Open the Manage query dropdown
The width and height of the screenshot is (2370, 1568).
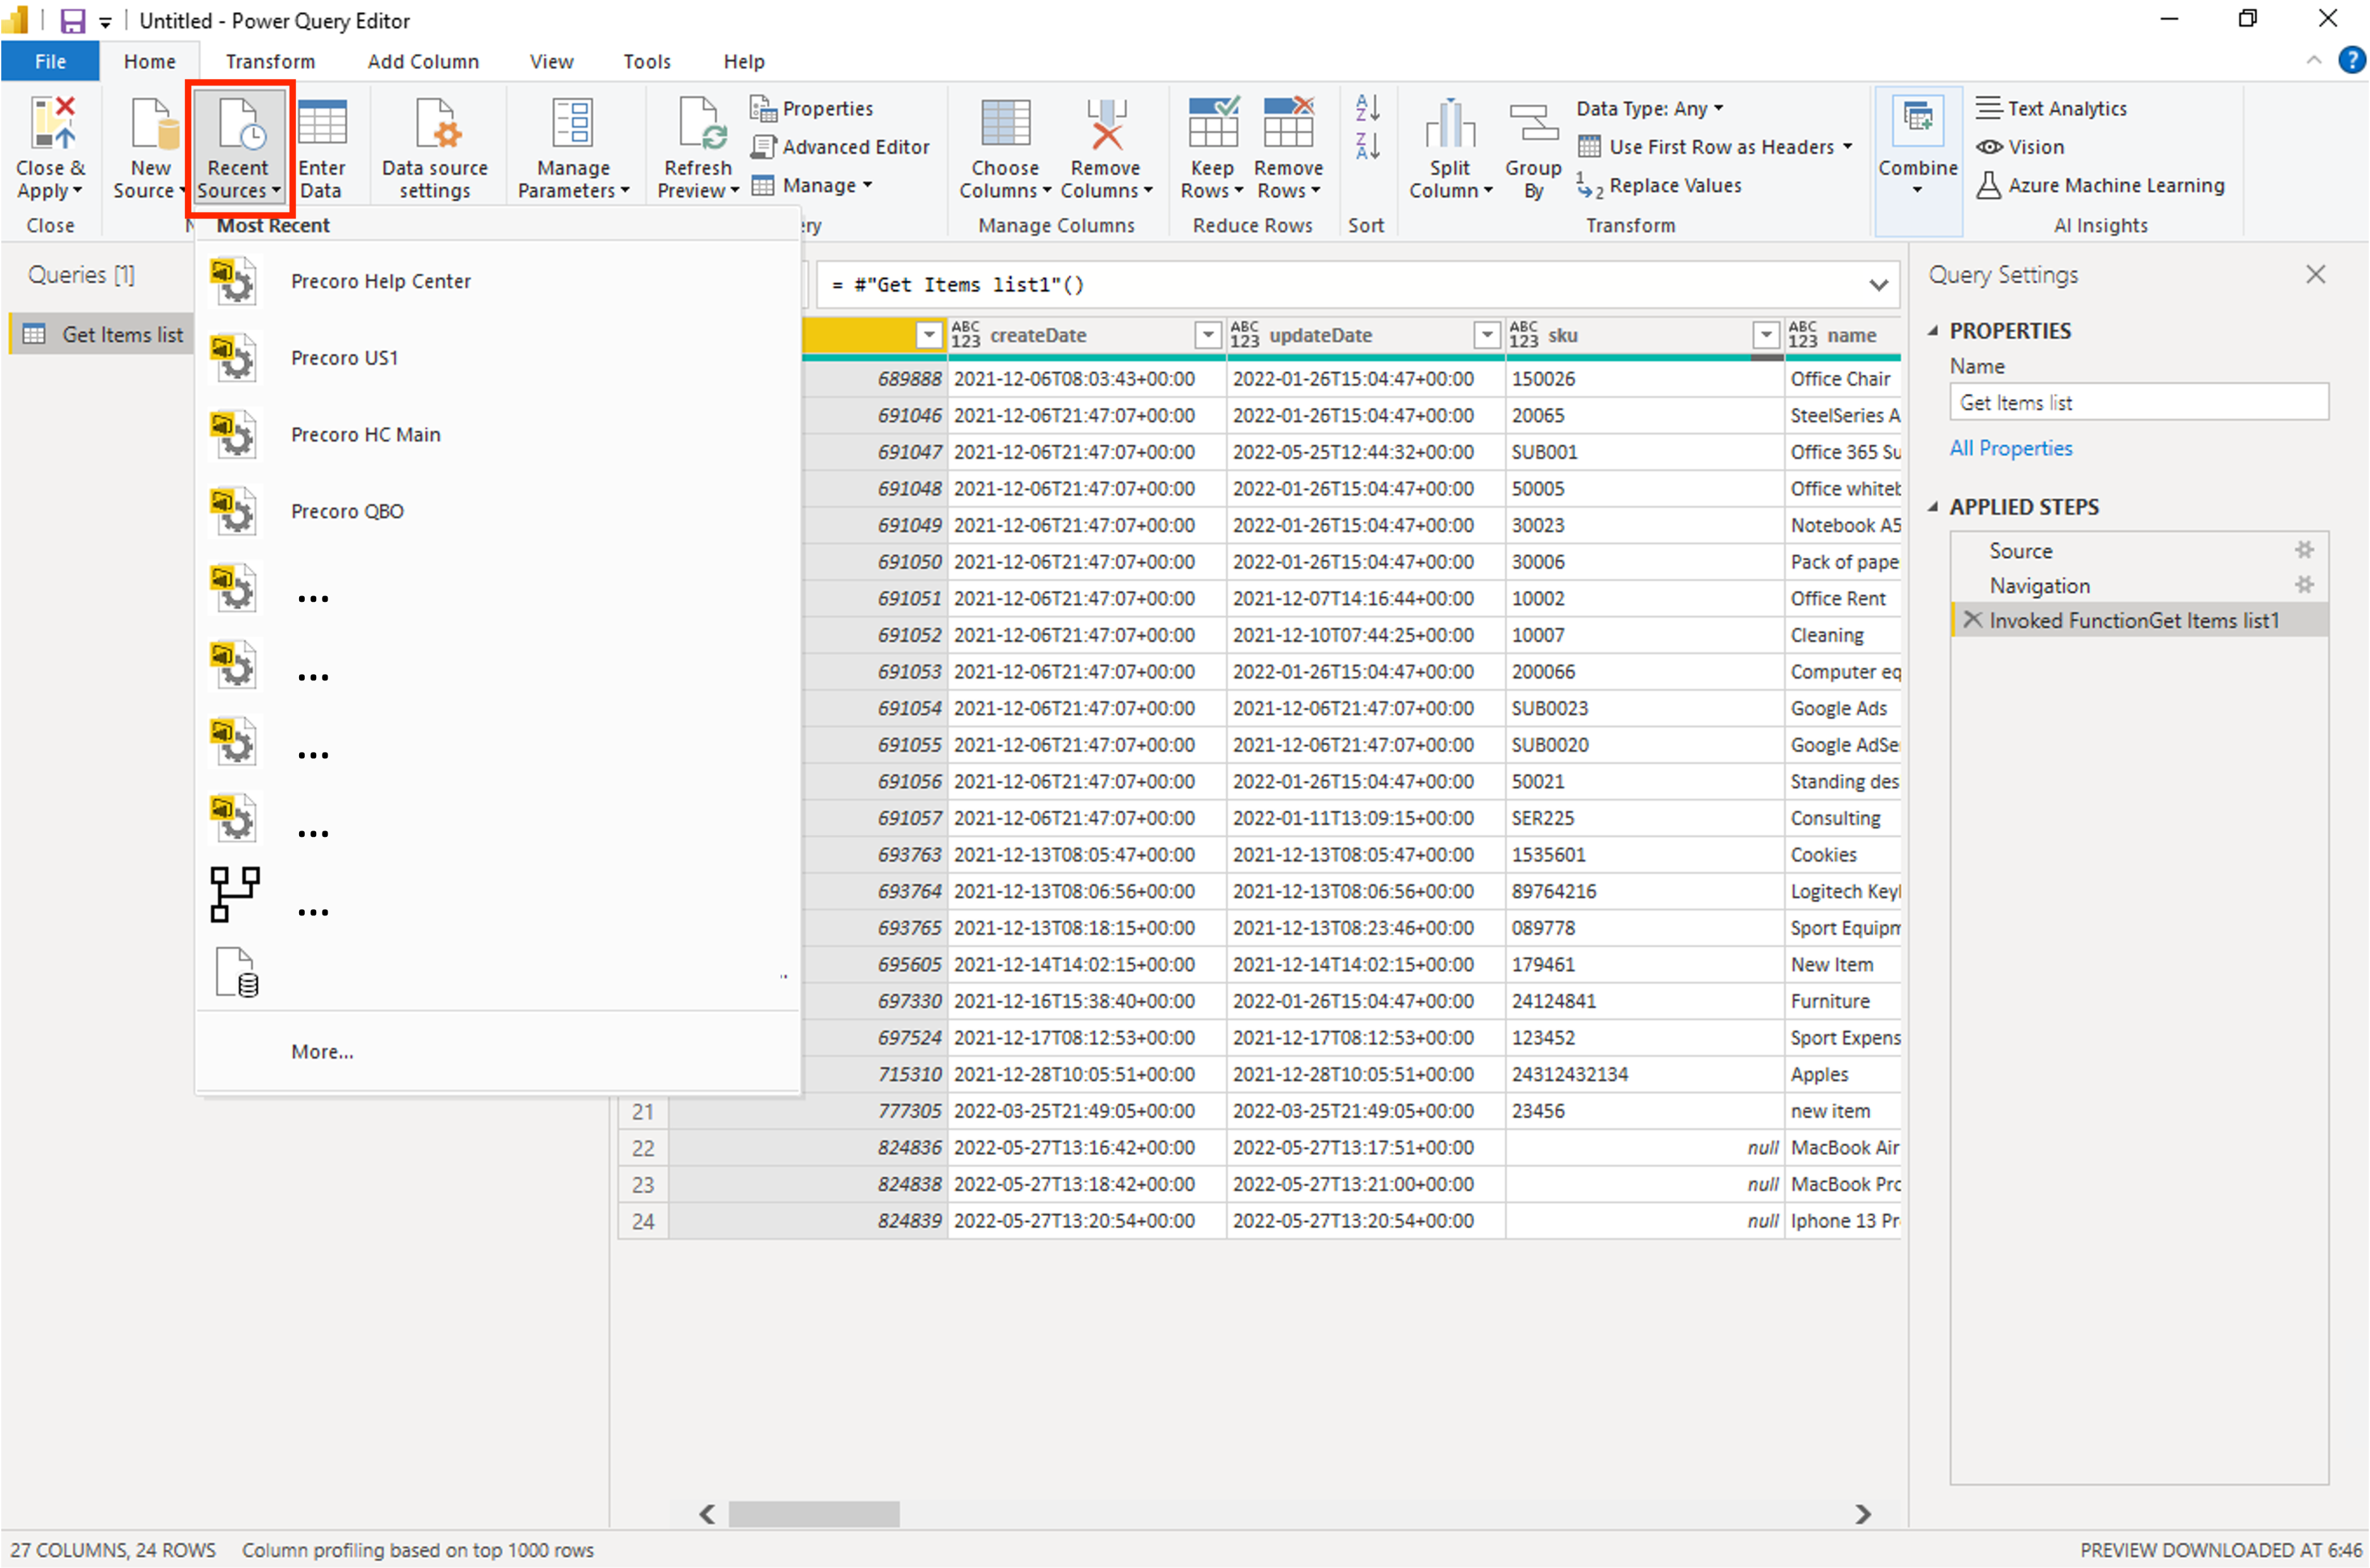[812, 186]
